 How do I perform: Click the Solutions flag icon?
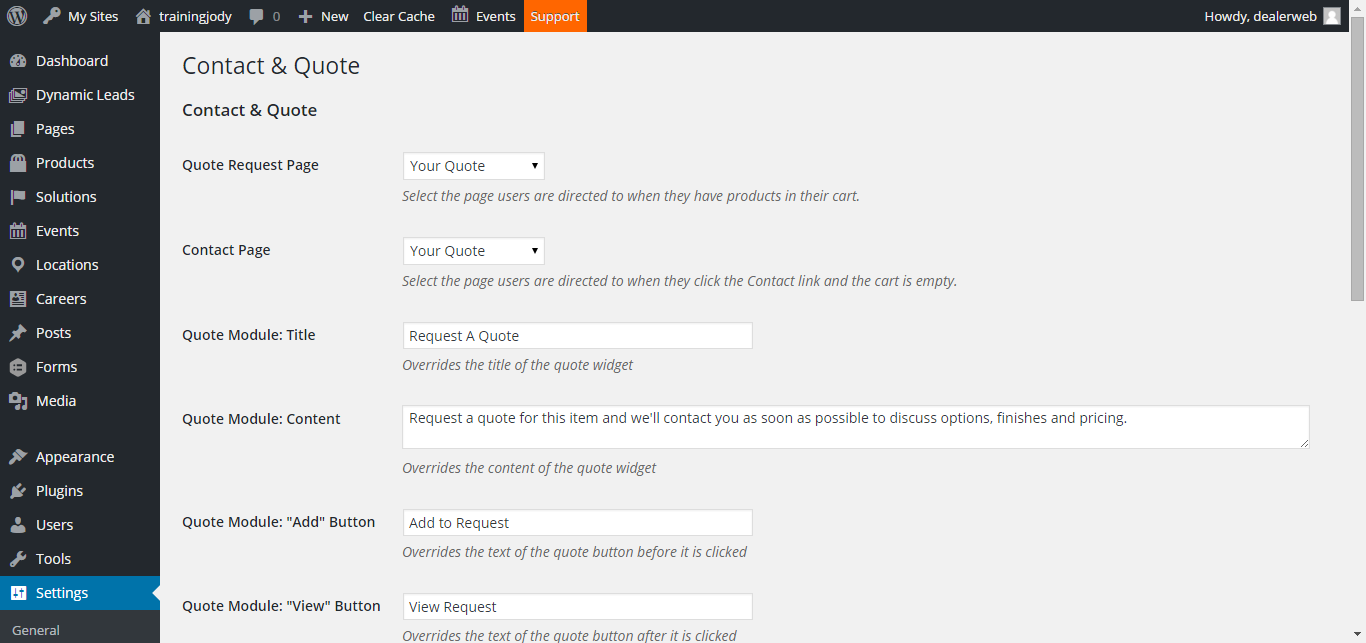pos(18,197)
